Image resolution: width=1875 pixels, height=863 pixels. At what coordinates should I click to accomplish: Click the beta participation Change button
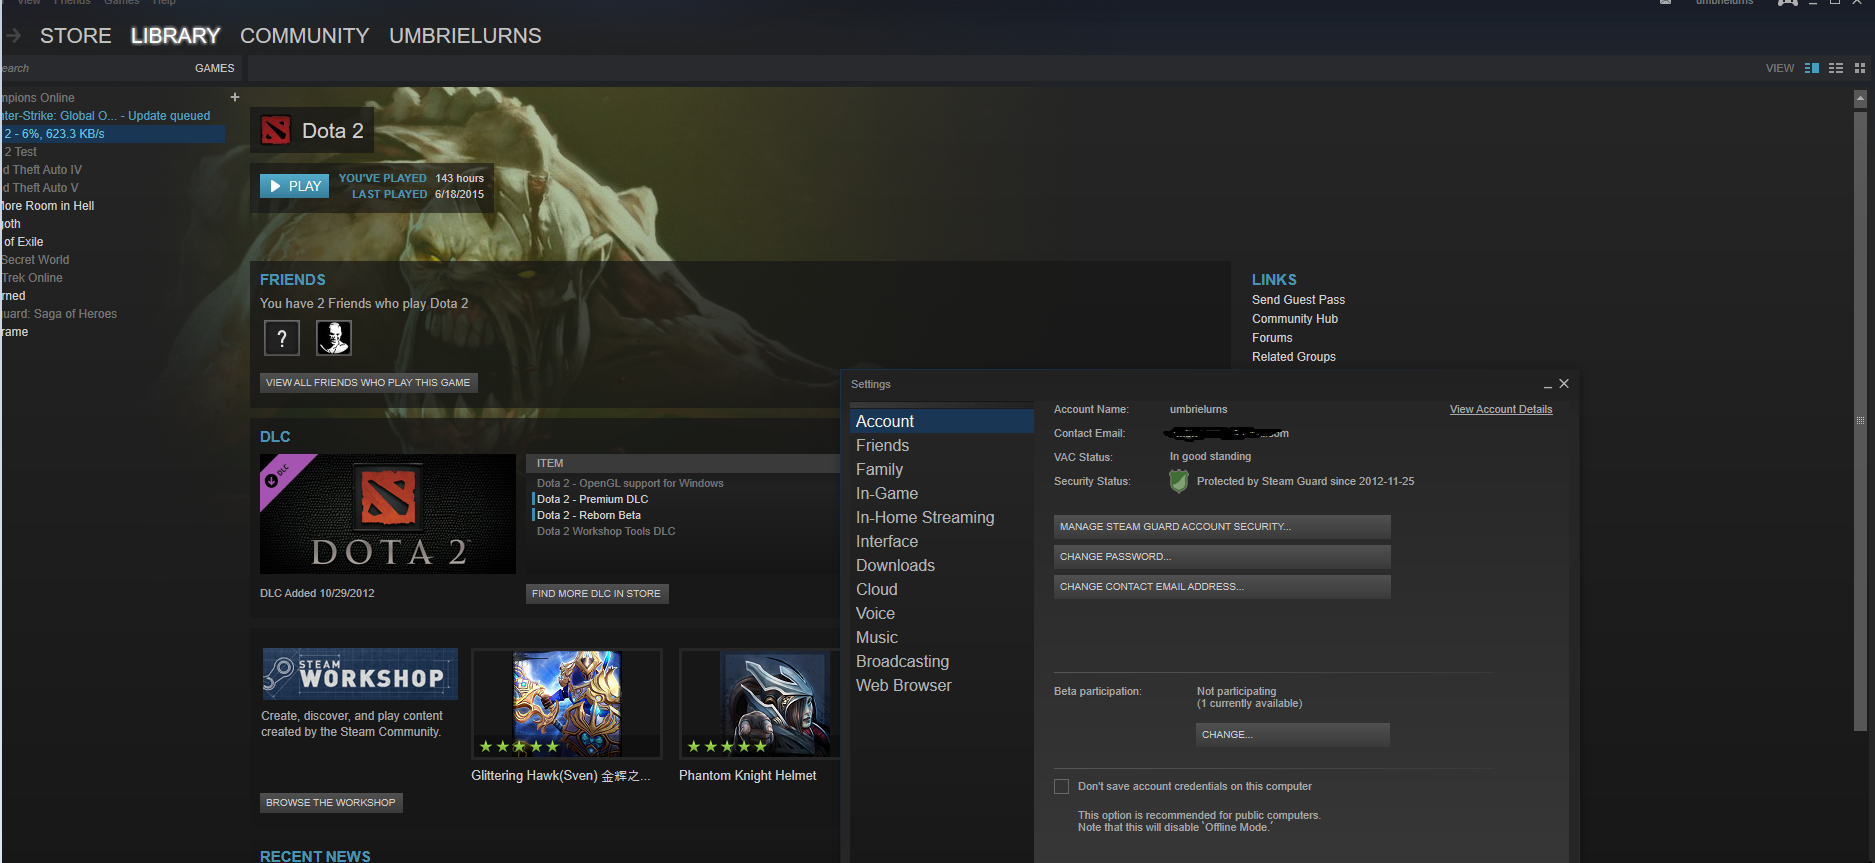coord(1293,735)
